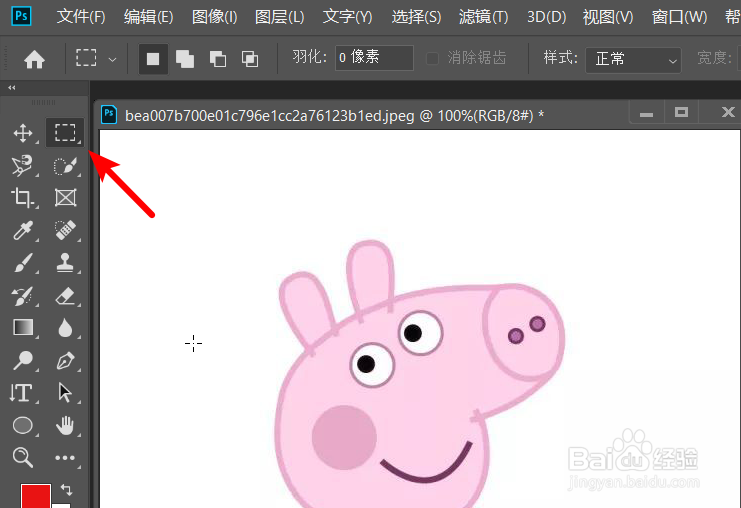Select the Frame tool

pos(65,198)
